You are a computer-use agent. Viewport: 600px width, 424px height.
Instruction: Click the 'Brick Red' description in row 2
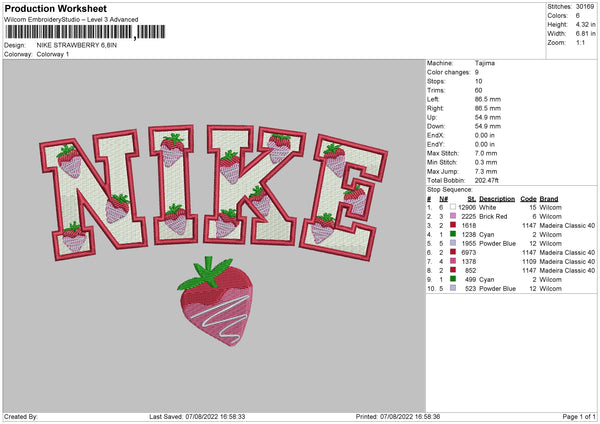(x=493, y=217)
